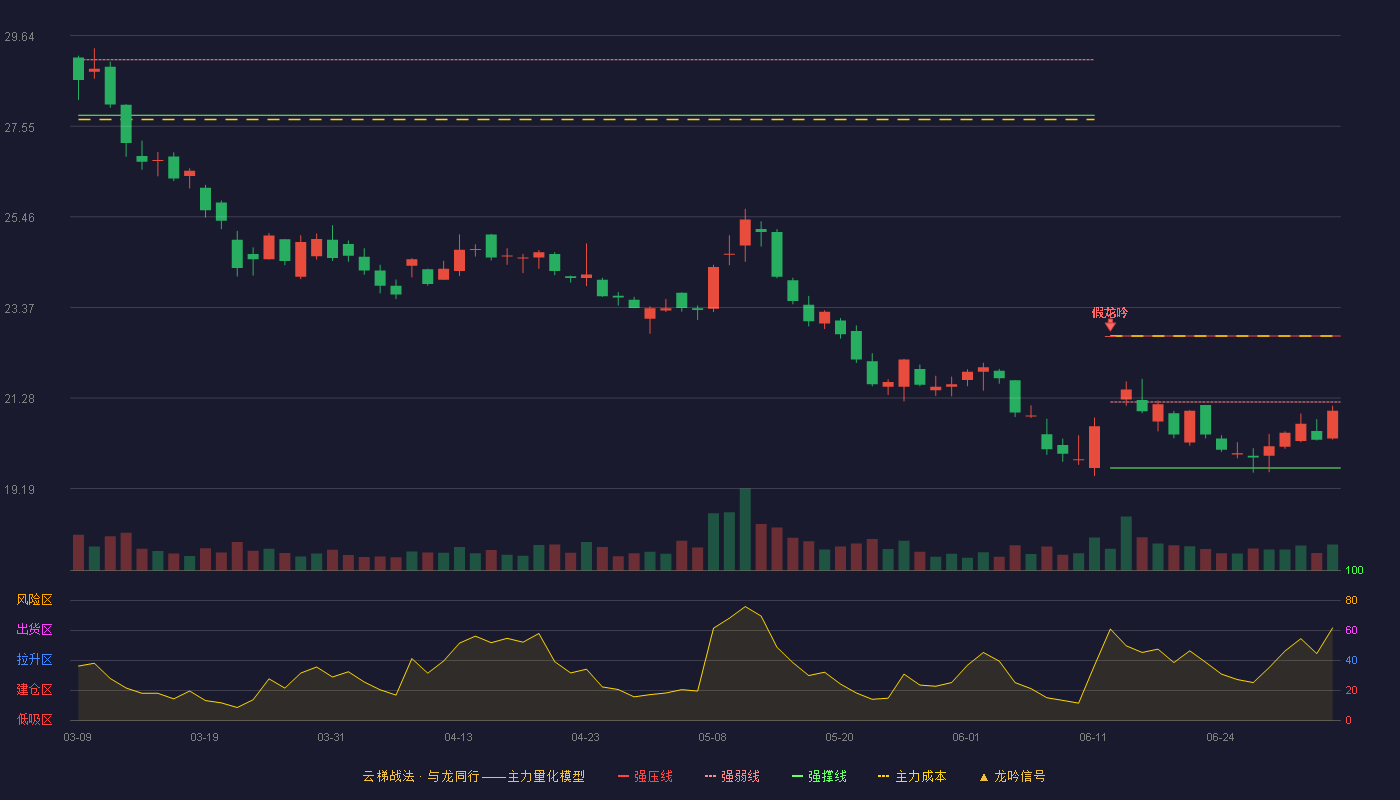Click the 25.46 price axis label

(19, 217)
